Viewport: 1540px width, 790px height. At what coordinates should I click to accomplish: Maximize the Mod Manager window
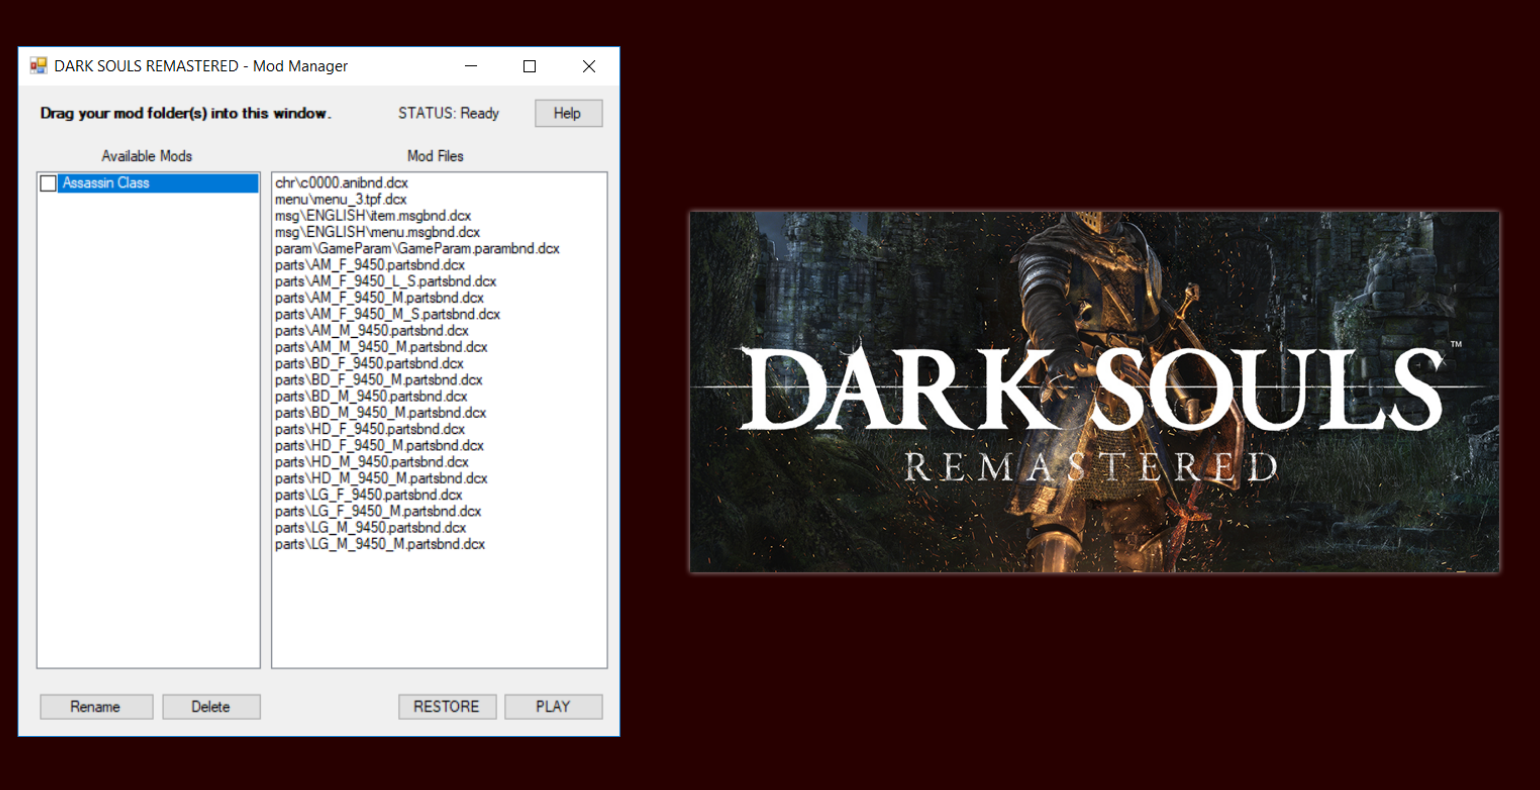tap(530, 66)
